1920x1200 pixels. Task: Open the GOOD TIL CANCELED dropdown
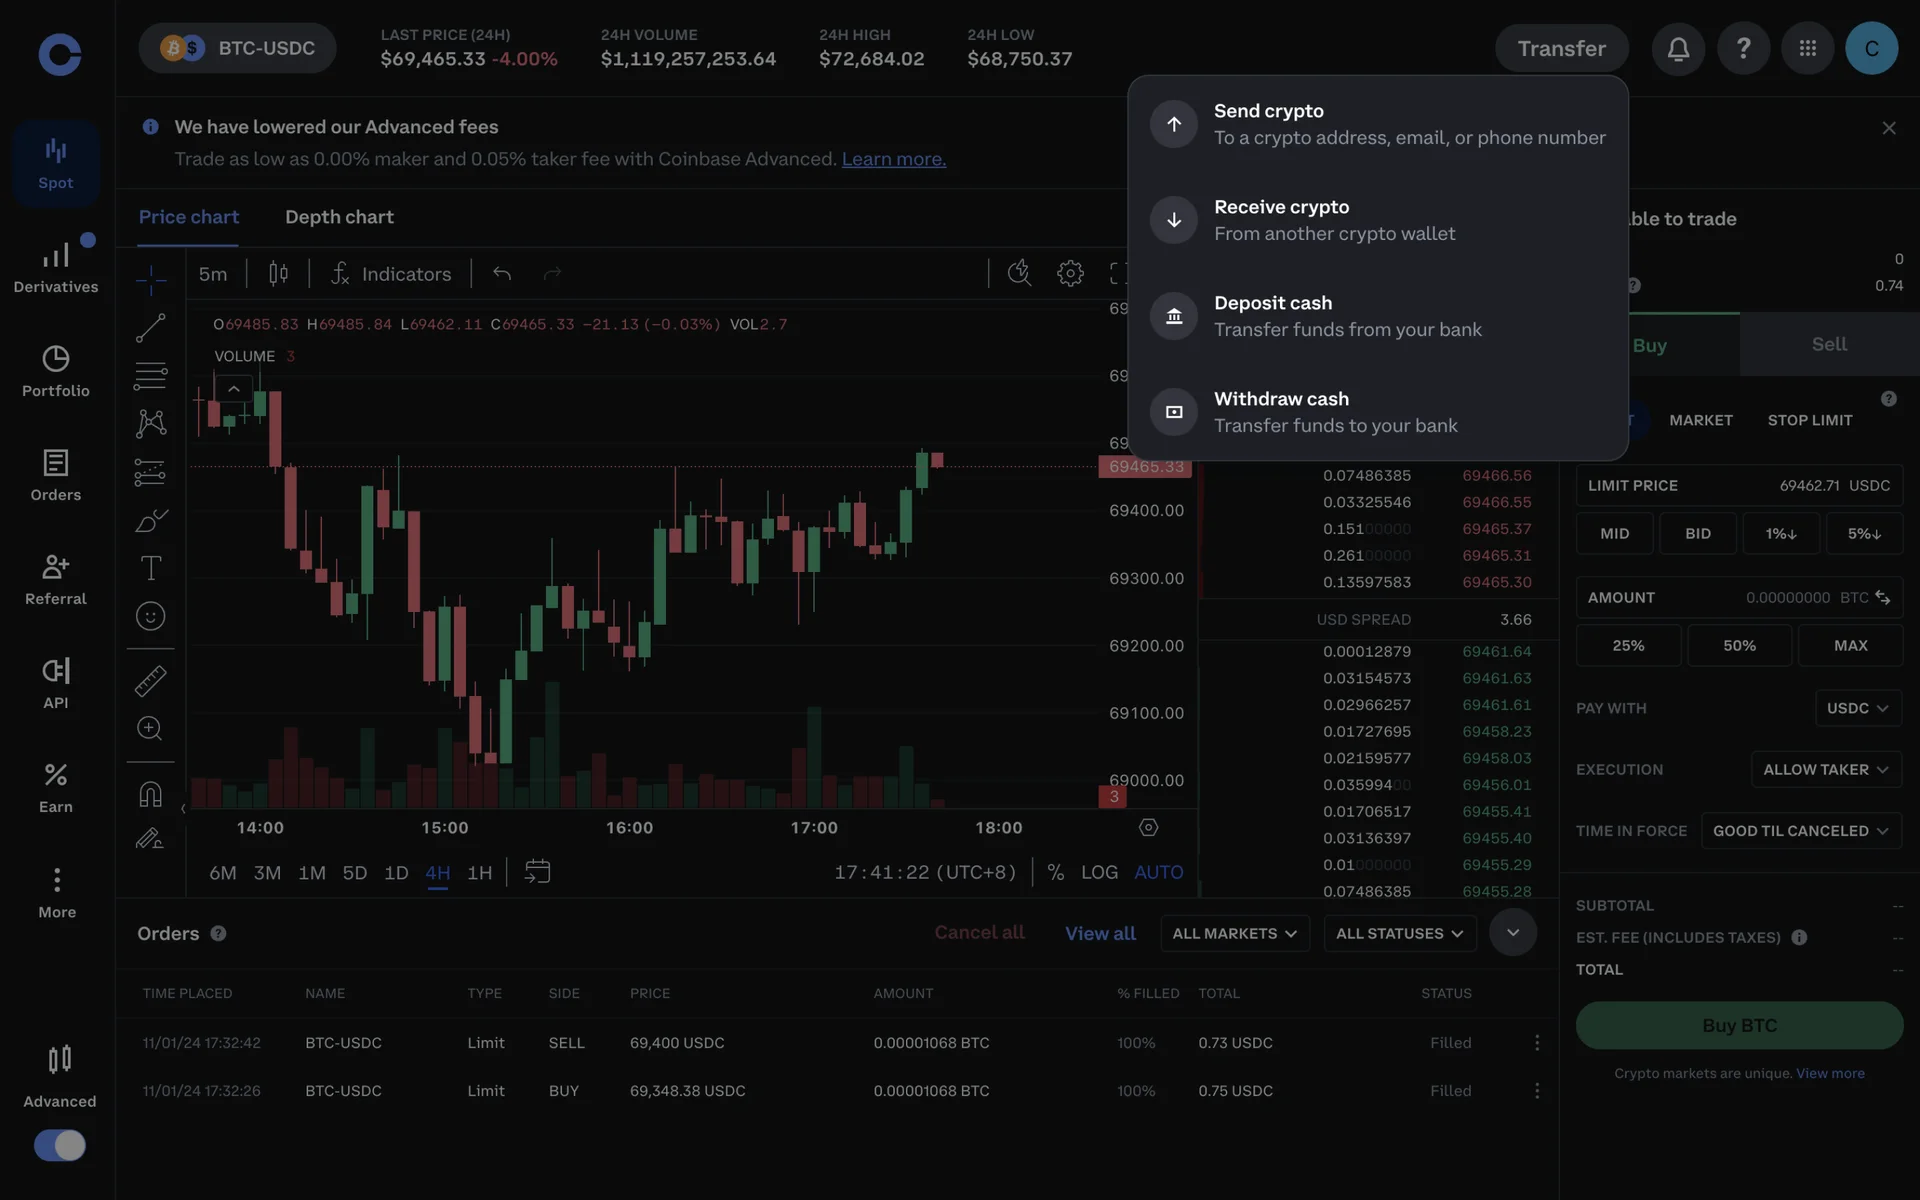(1800, 831)
